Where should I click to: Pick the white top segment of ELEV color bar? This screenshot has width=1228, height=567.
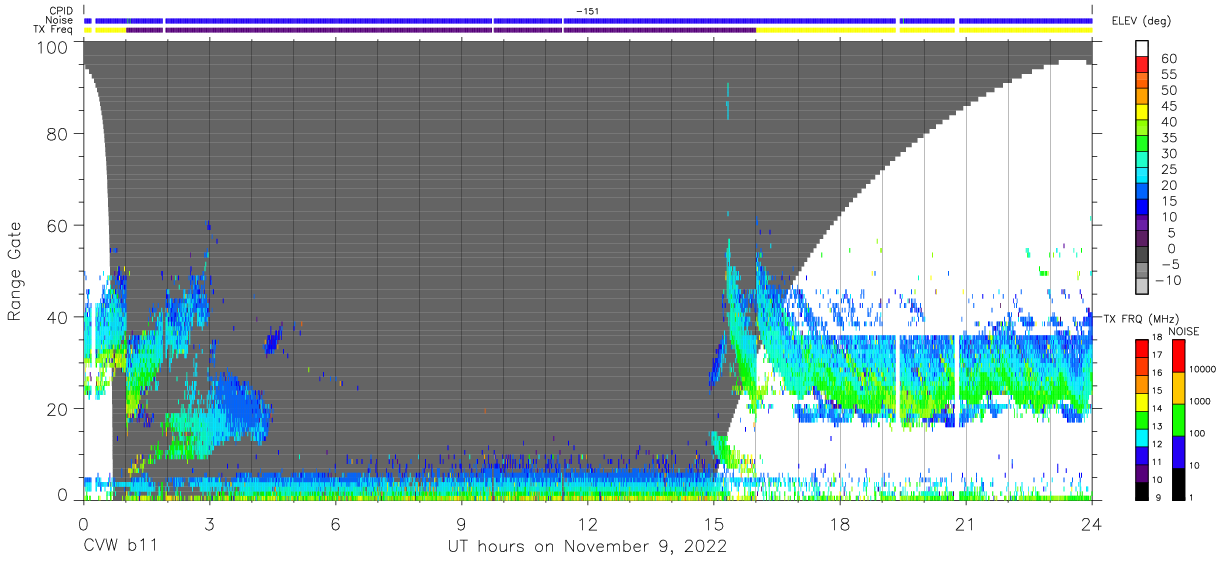tap(1143, 49)
